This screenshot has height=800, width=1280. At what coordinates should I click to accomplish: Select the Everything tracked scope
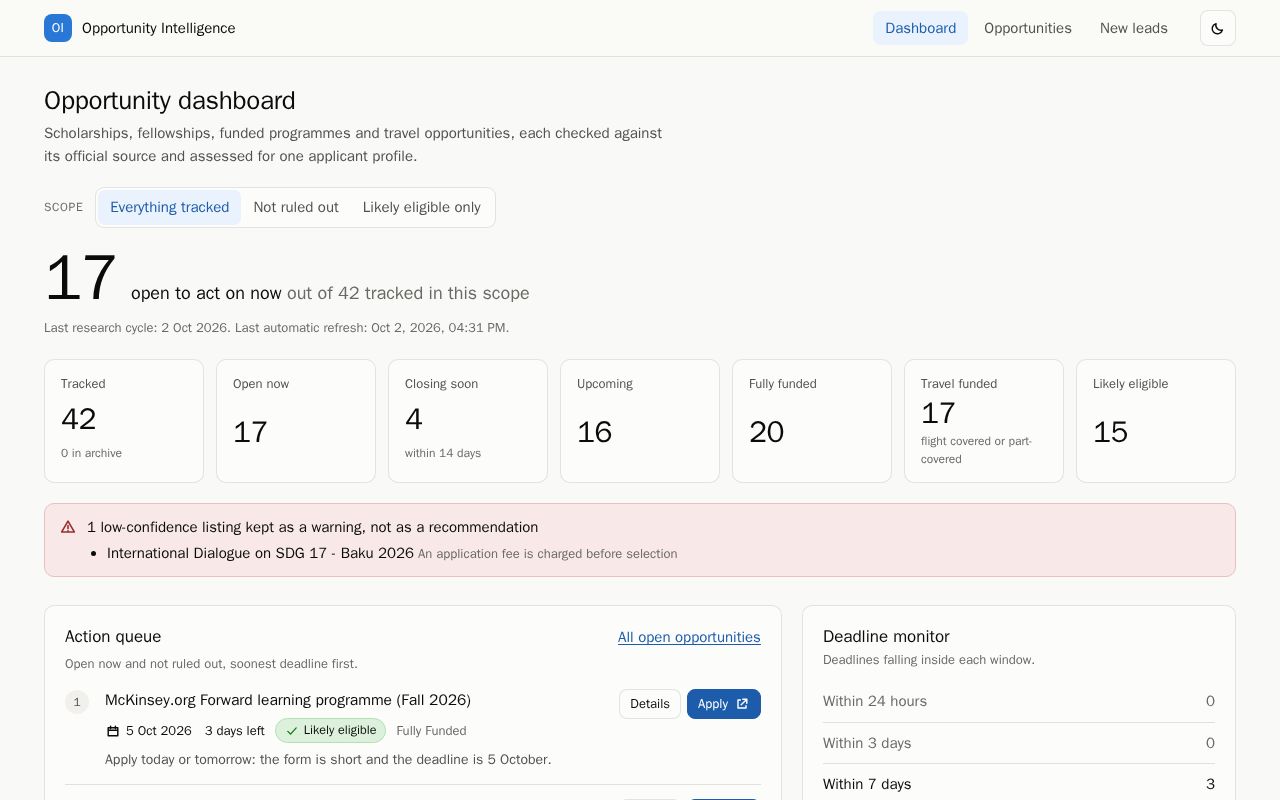pos(169,207)
